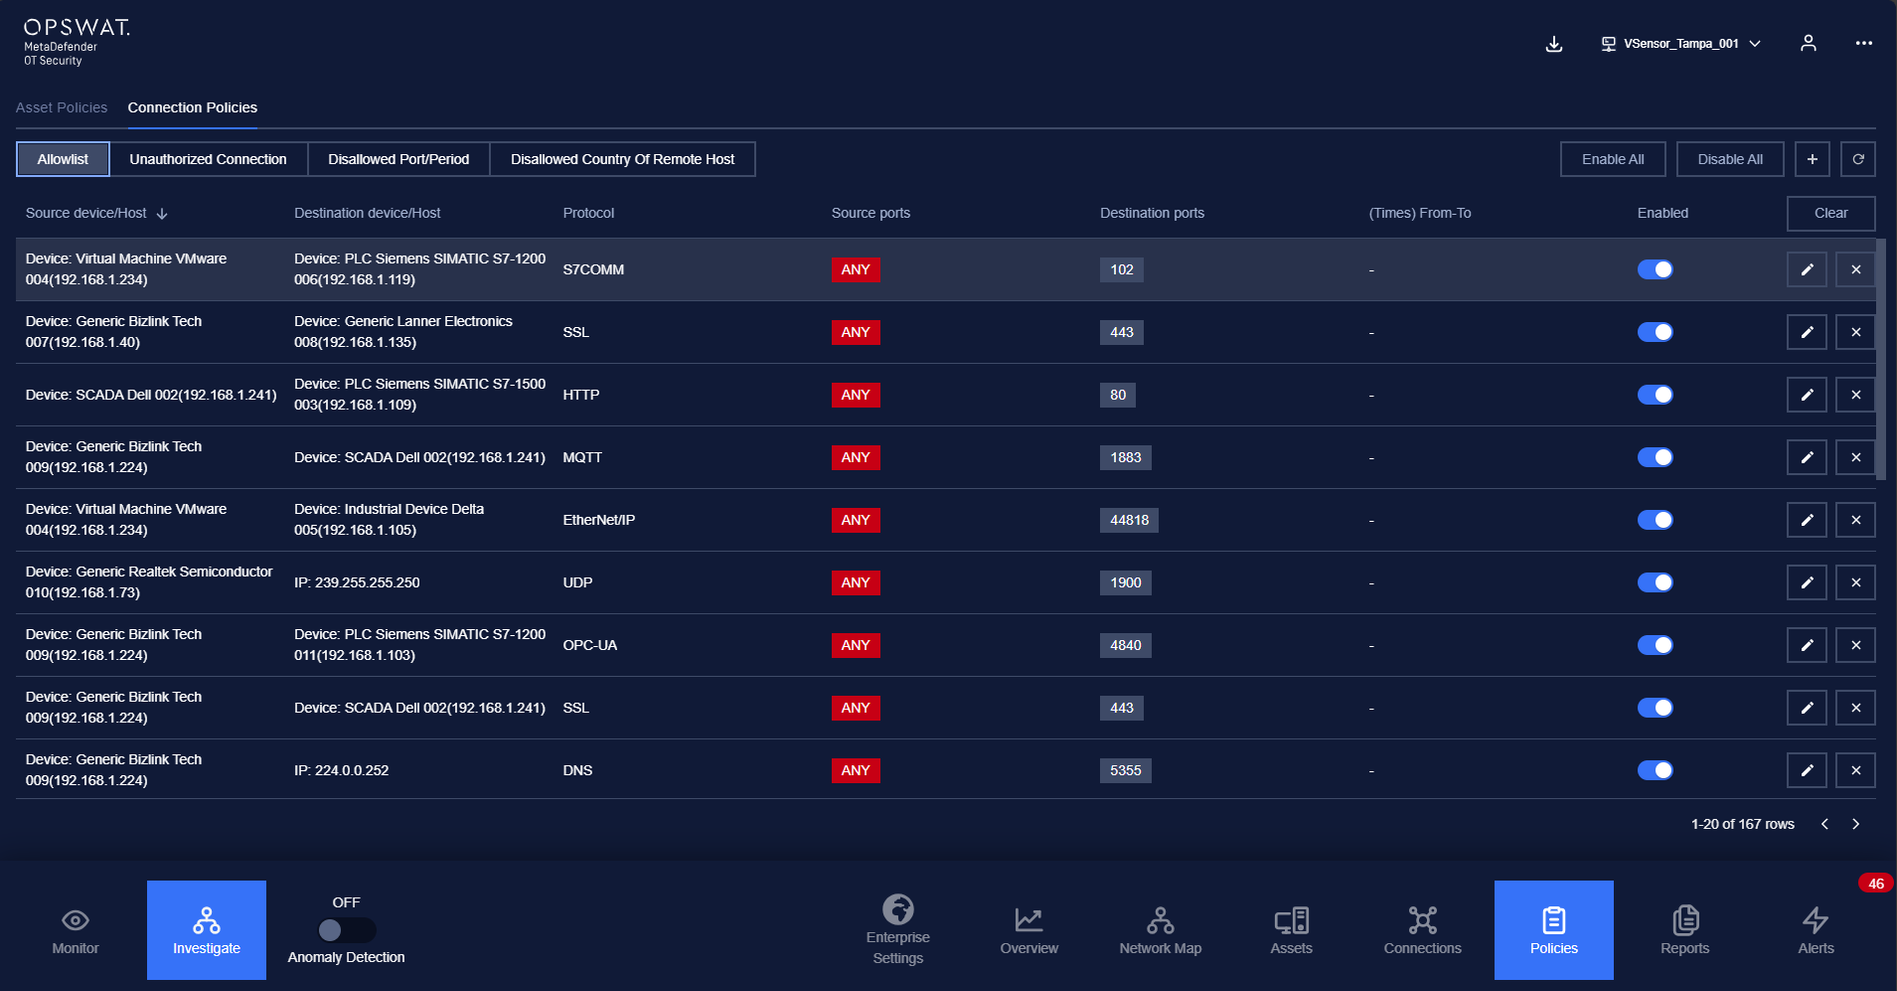
Task: Delete the S7COMM policy row
Action: point(1856,269)
